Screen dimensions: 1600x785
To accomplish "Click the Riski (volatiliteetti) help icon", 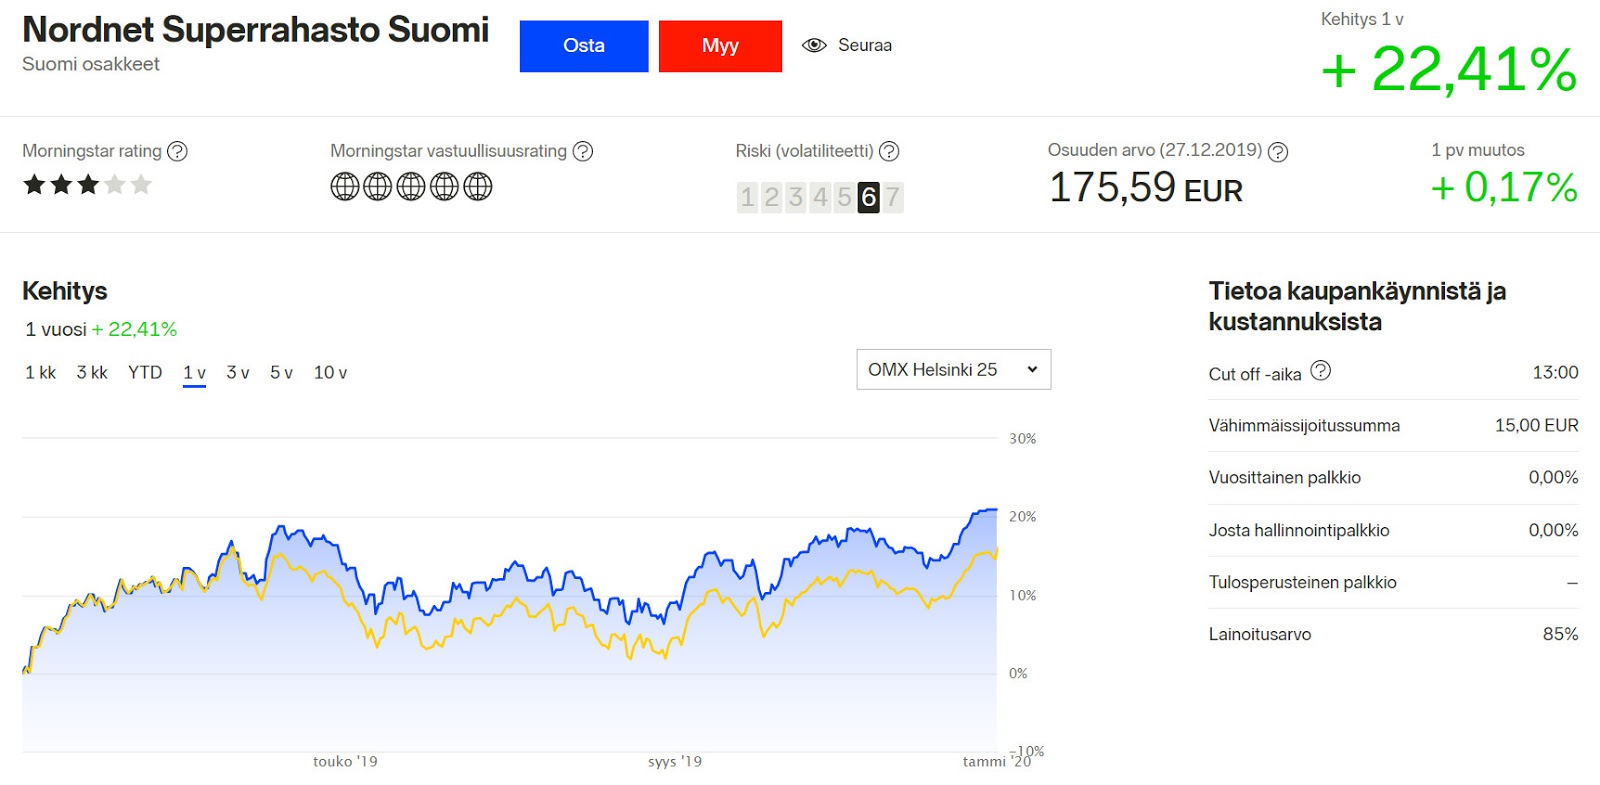I will pyautogui.click(x=889, y=151).
